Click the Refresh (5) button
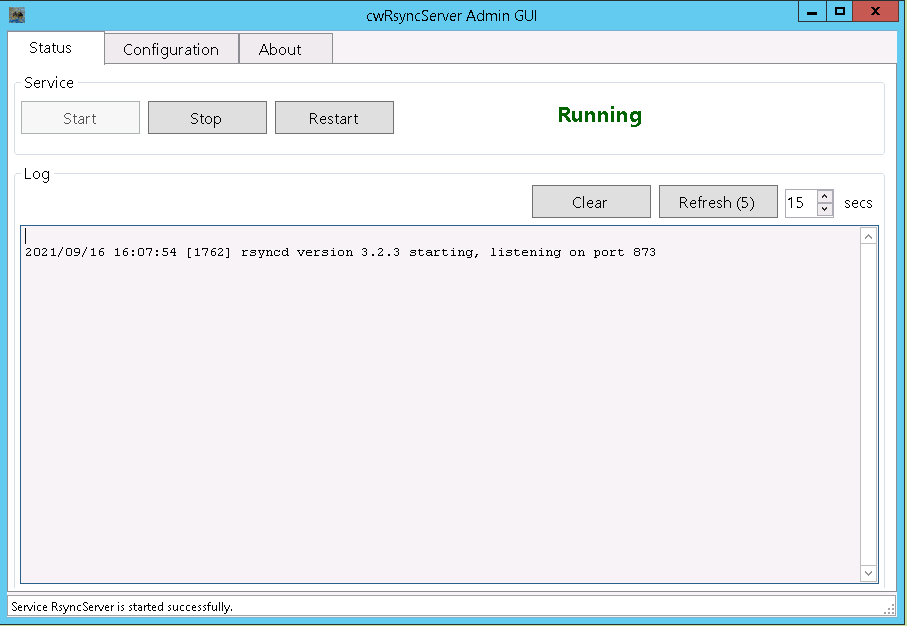 (717, 201)
